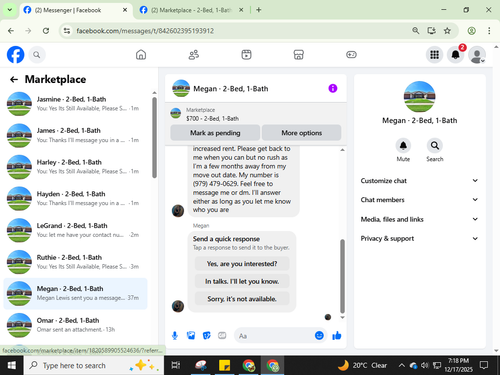Bookmark this page with star icon
Screen dimensions: 500x375
(447, 31)
